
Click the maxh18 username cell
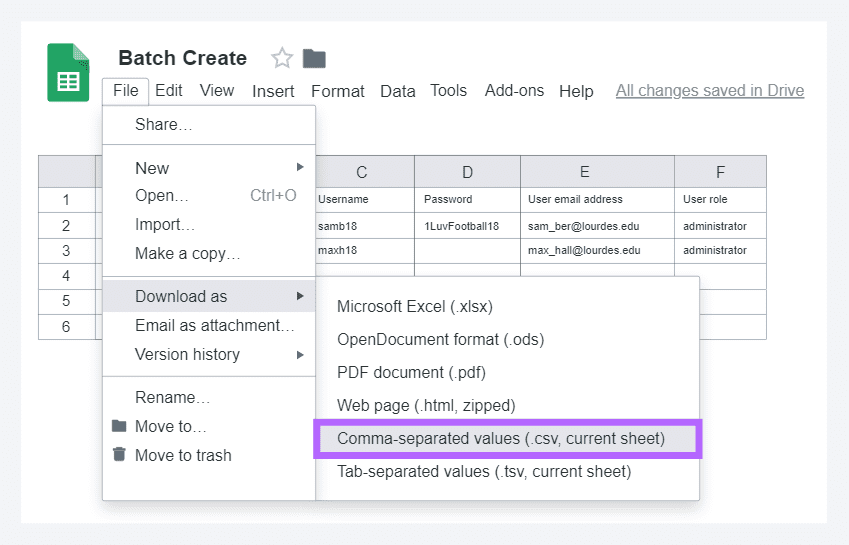[x=364, y=251]
